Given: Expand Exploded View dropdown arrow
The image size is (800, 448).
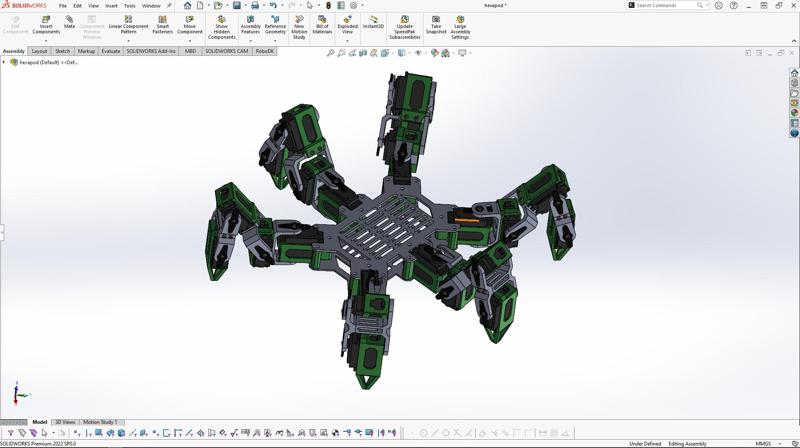Looking at the screenshot, I should pyautogui.click(x=347, y=41).
